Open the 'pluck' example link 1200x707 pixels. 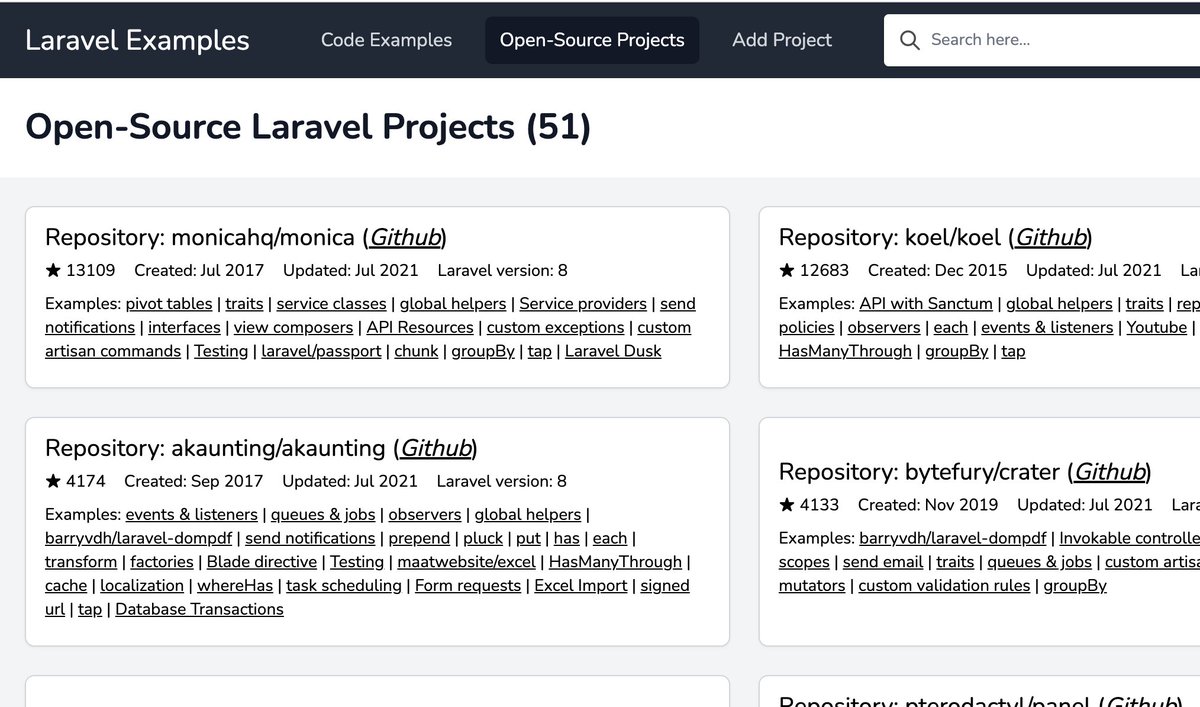[483, 539]
